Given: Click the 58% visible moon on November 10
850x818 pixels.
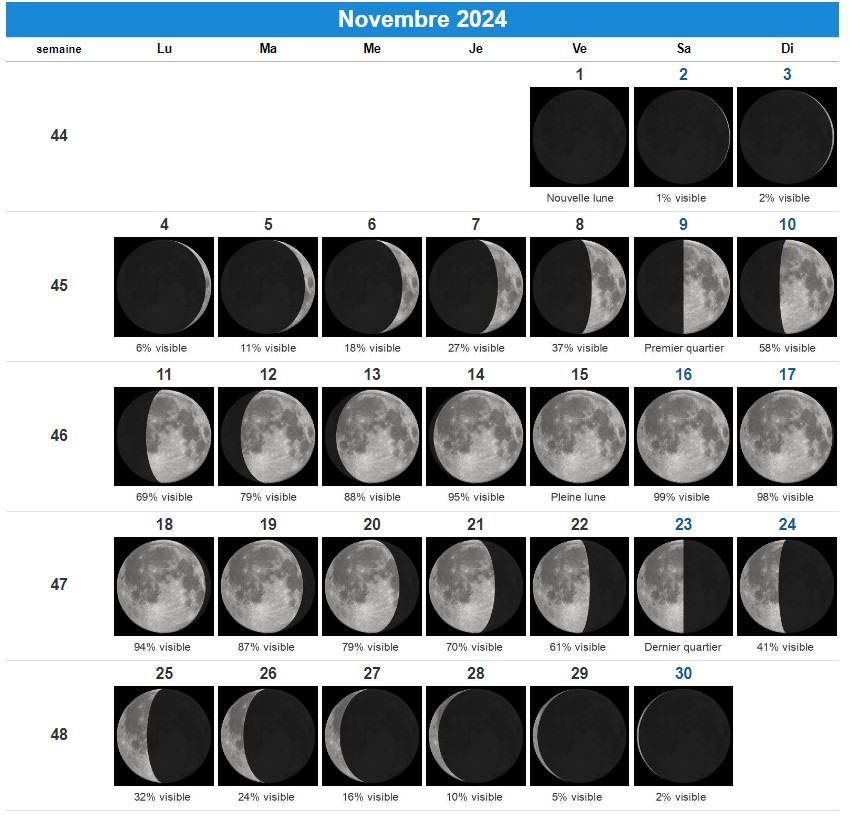Looking at the screenshot, I should [x=787, y=287].
